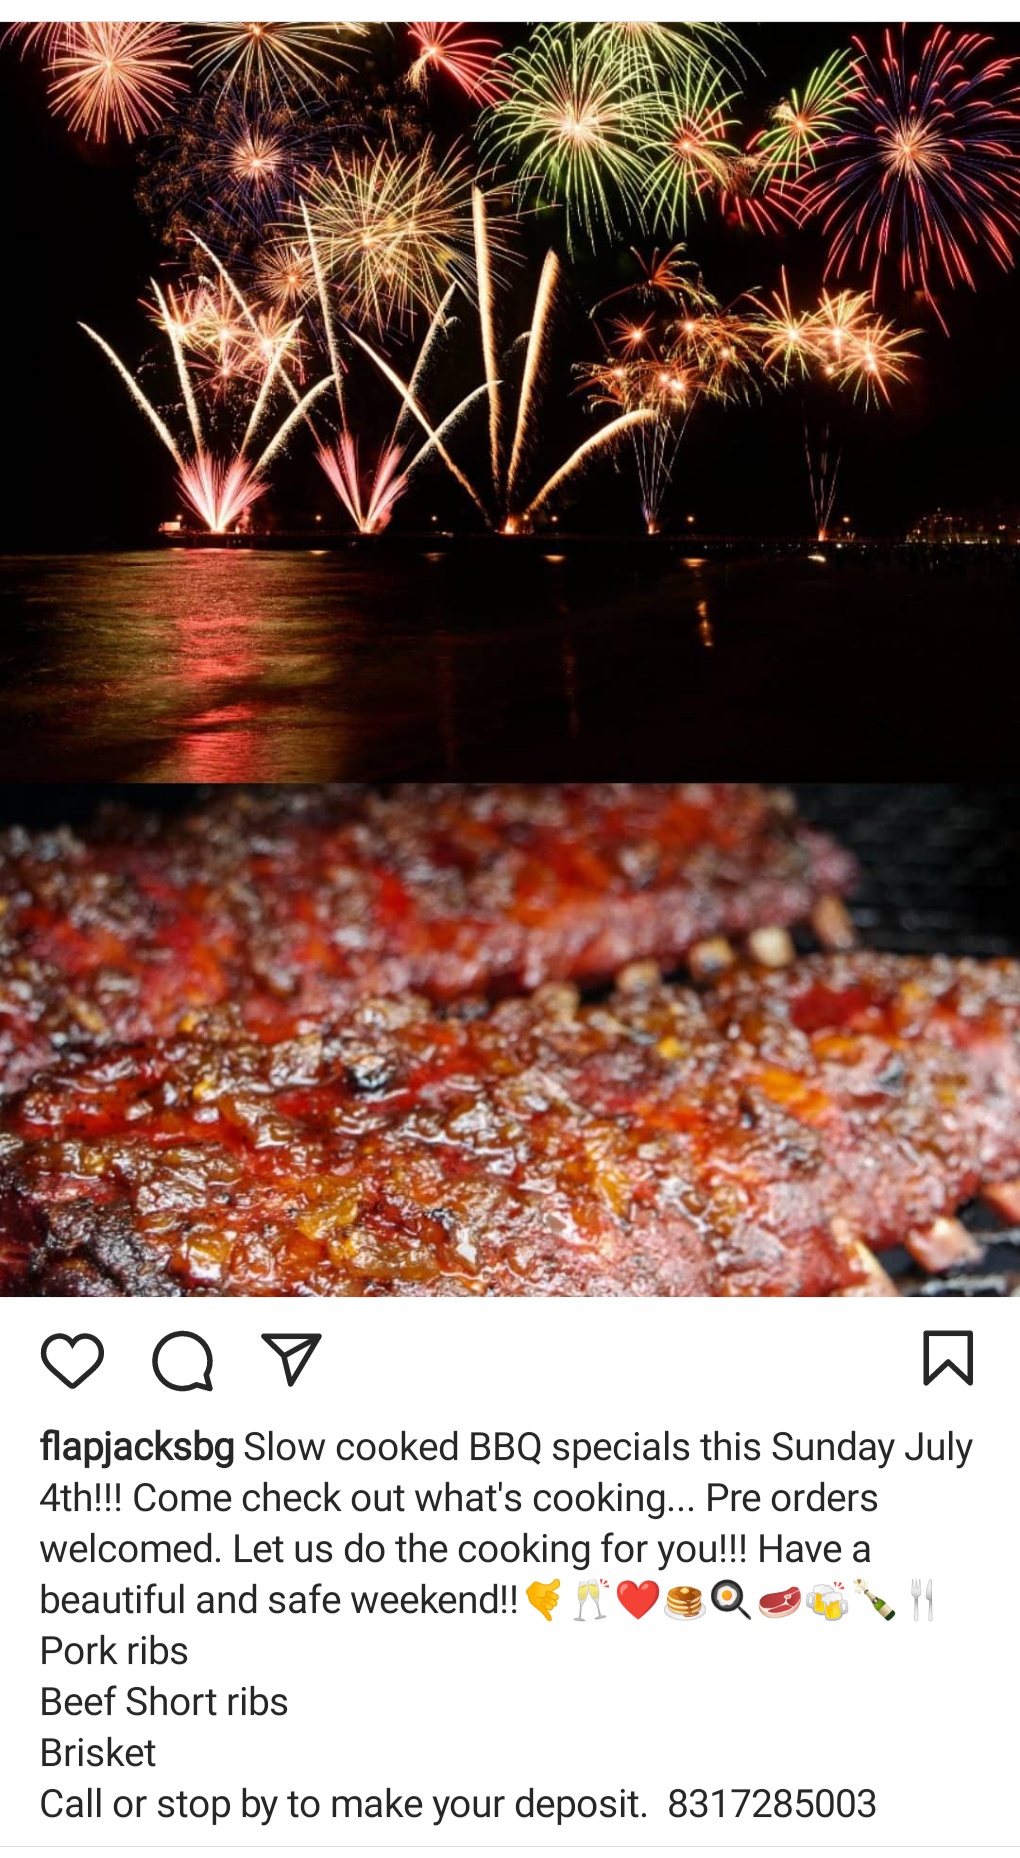
Task: Save post with the bookmark icon
Action: [948, 1358]
